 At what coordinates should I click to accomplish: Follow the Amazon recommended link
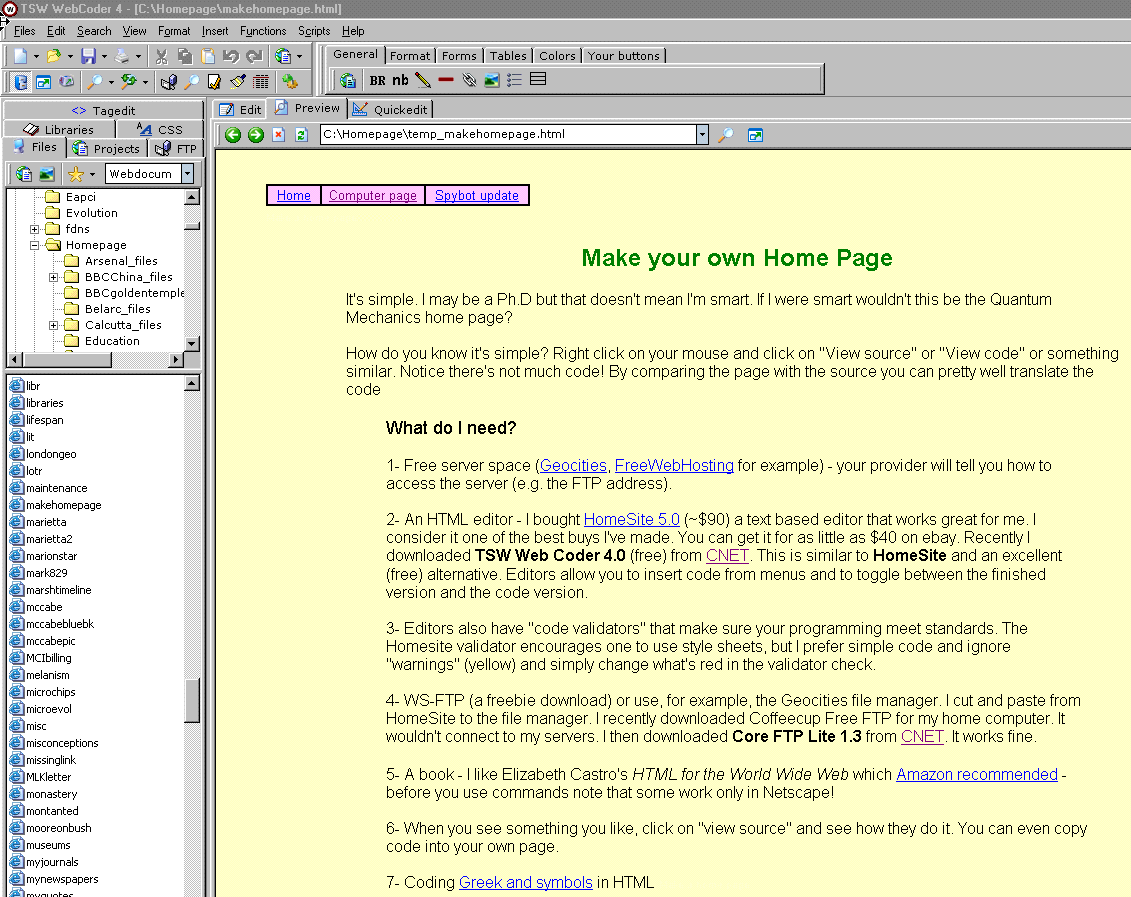977,774
